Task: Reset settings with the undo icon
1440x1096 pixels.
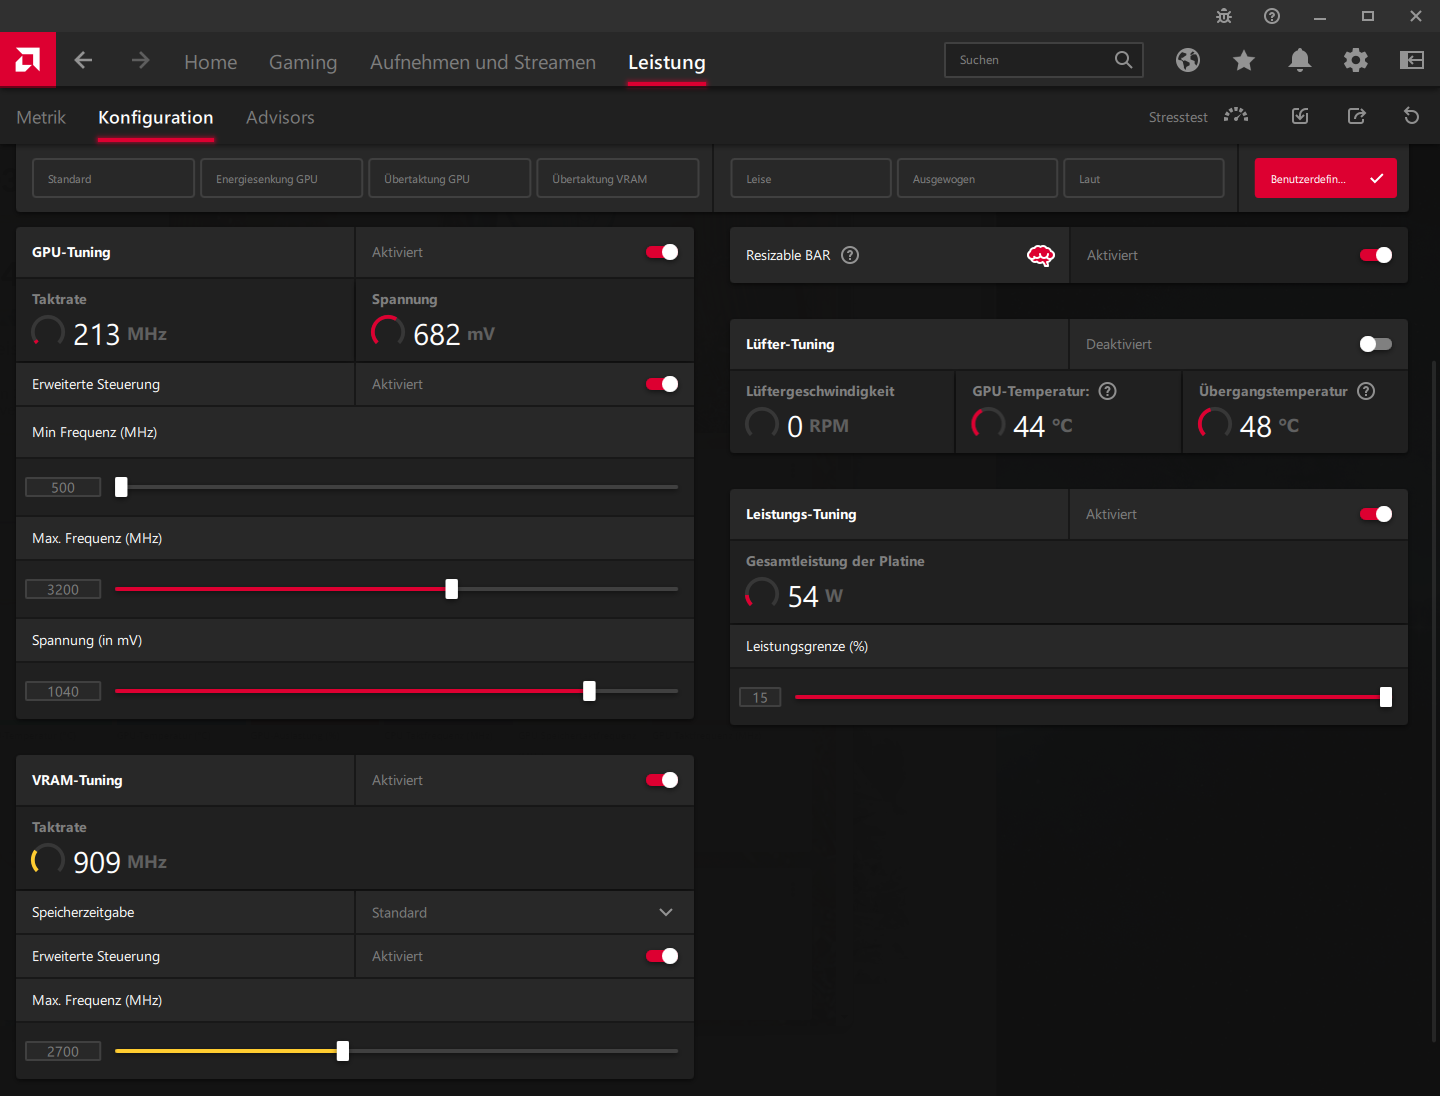Action: (x=1412, y=116)
